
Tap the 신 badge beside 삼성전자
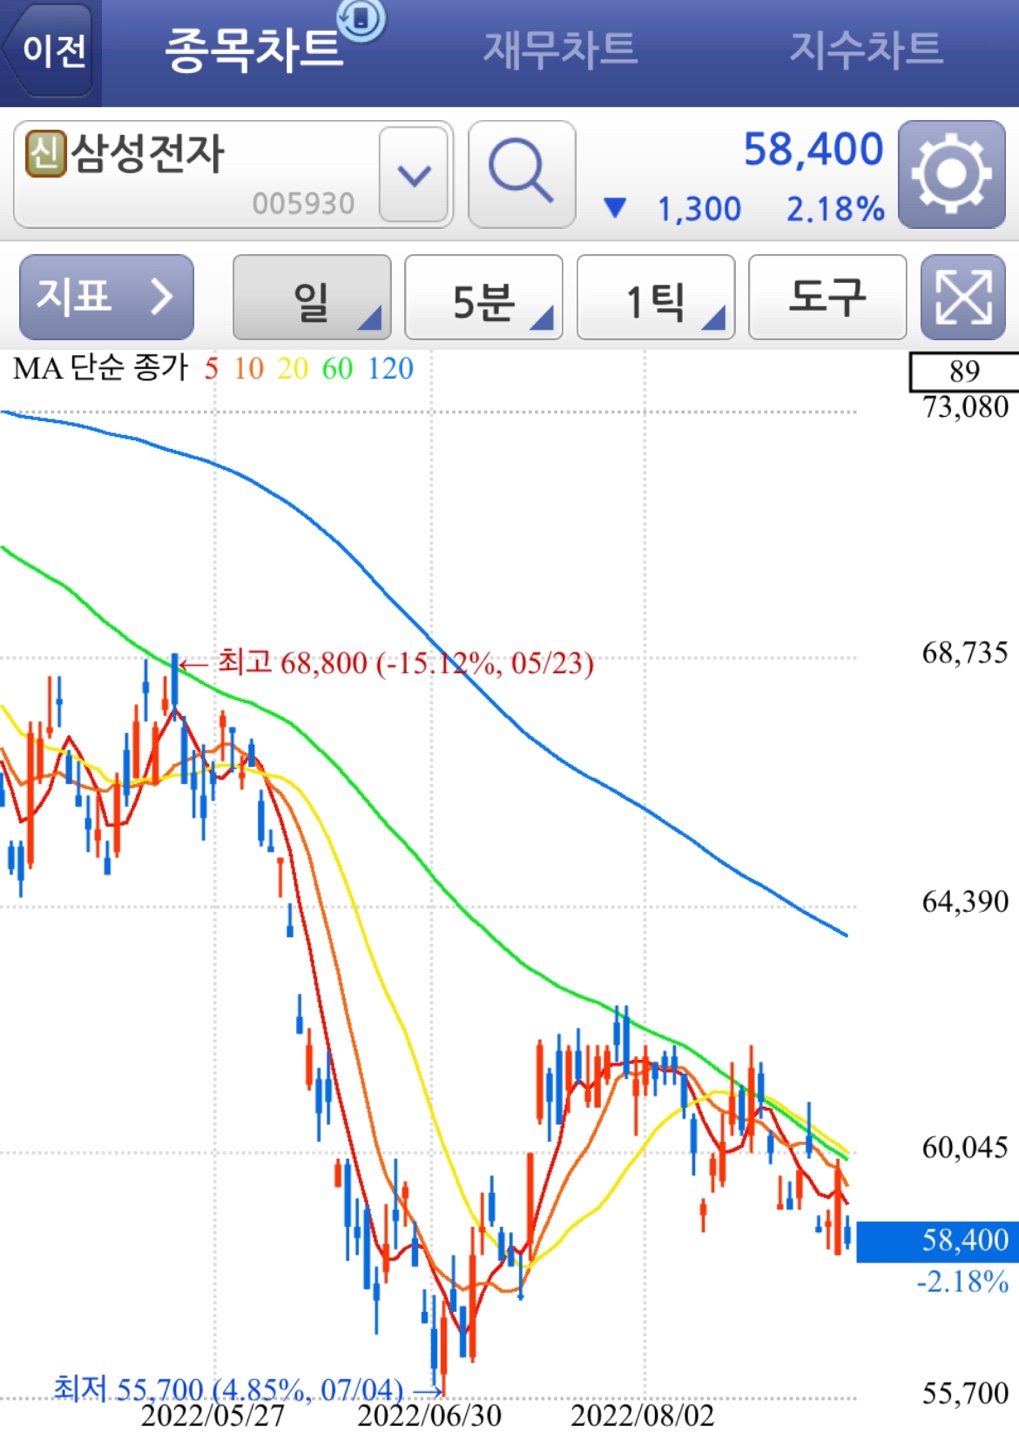45,154
